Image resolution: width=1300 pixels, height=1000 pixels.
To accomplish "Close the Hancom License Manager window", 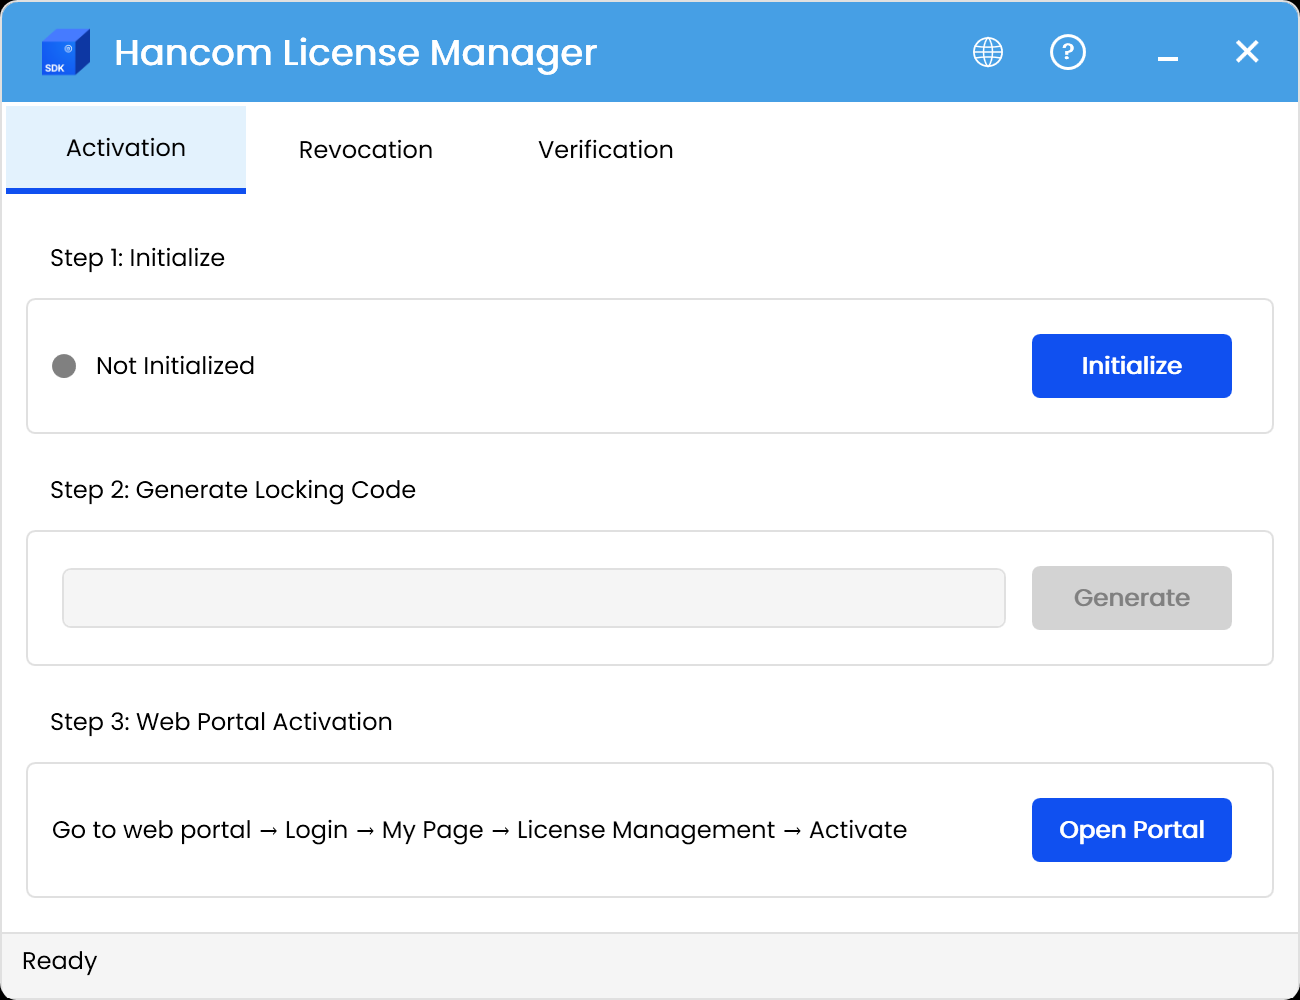I will 1246,52.
